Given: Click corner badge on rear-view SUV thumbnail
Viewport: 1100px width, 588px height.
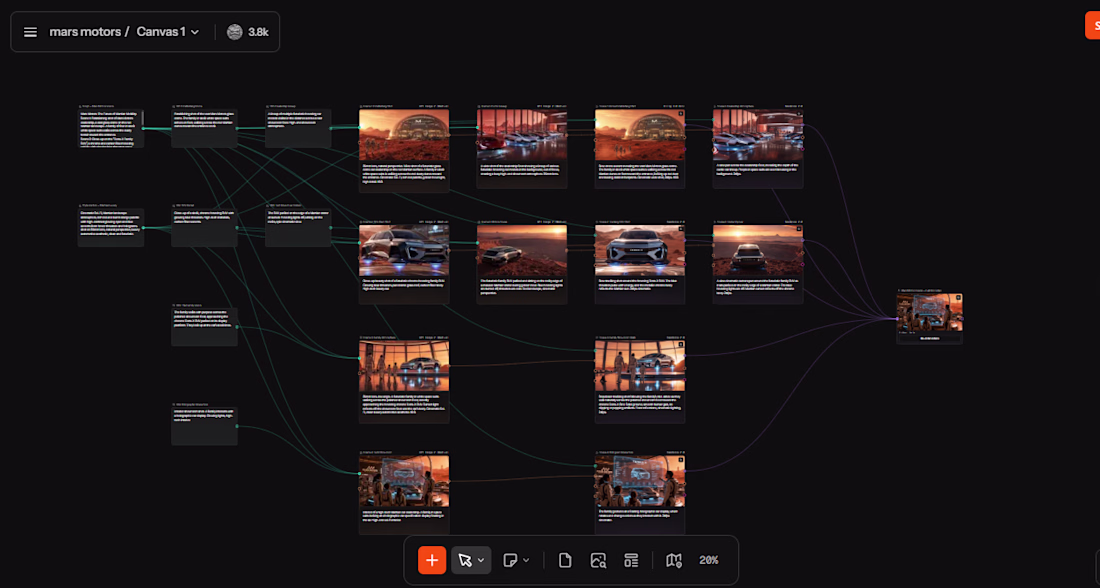Looking at the screenshot, I should (798, 229).
